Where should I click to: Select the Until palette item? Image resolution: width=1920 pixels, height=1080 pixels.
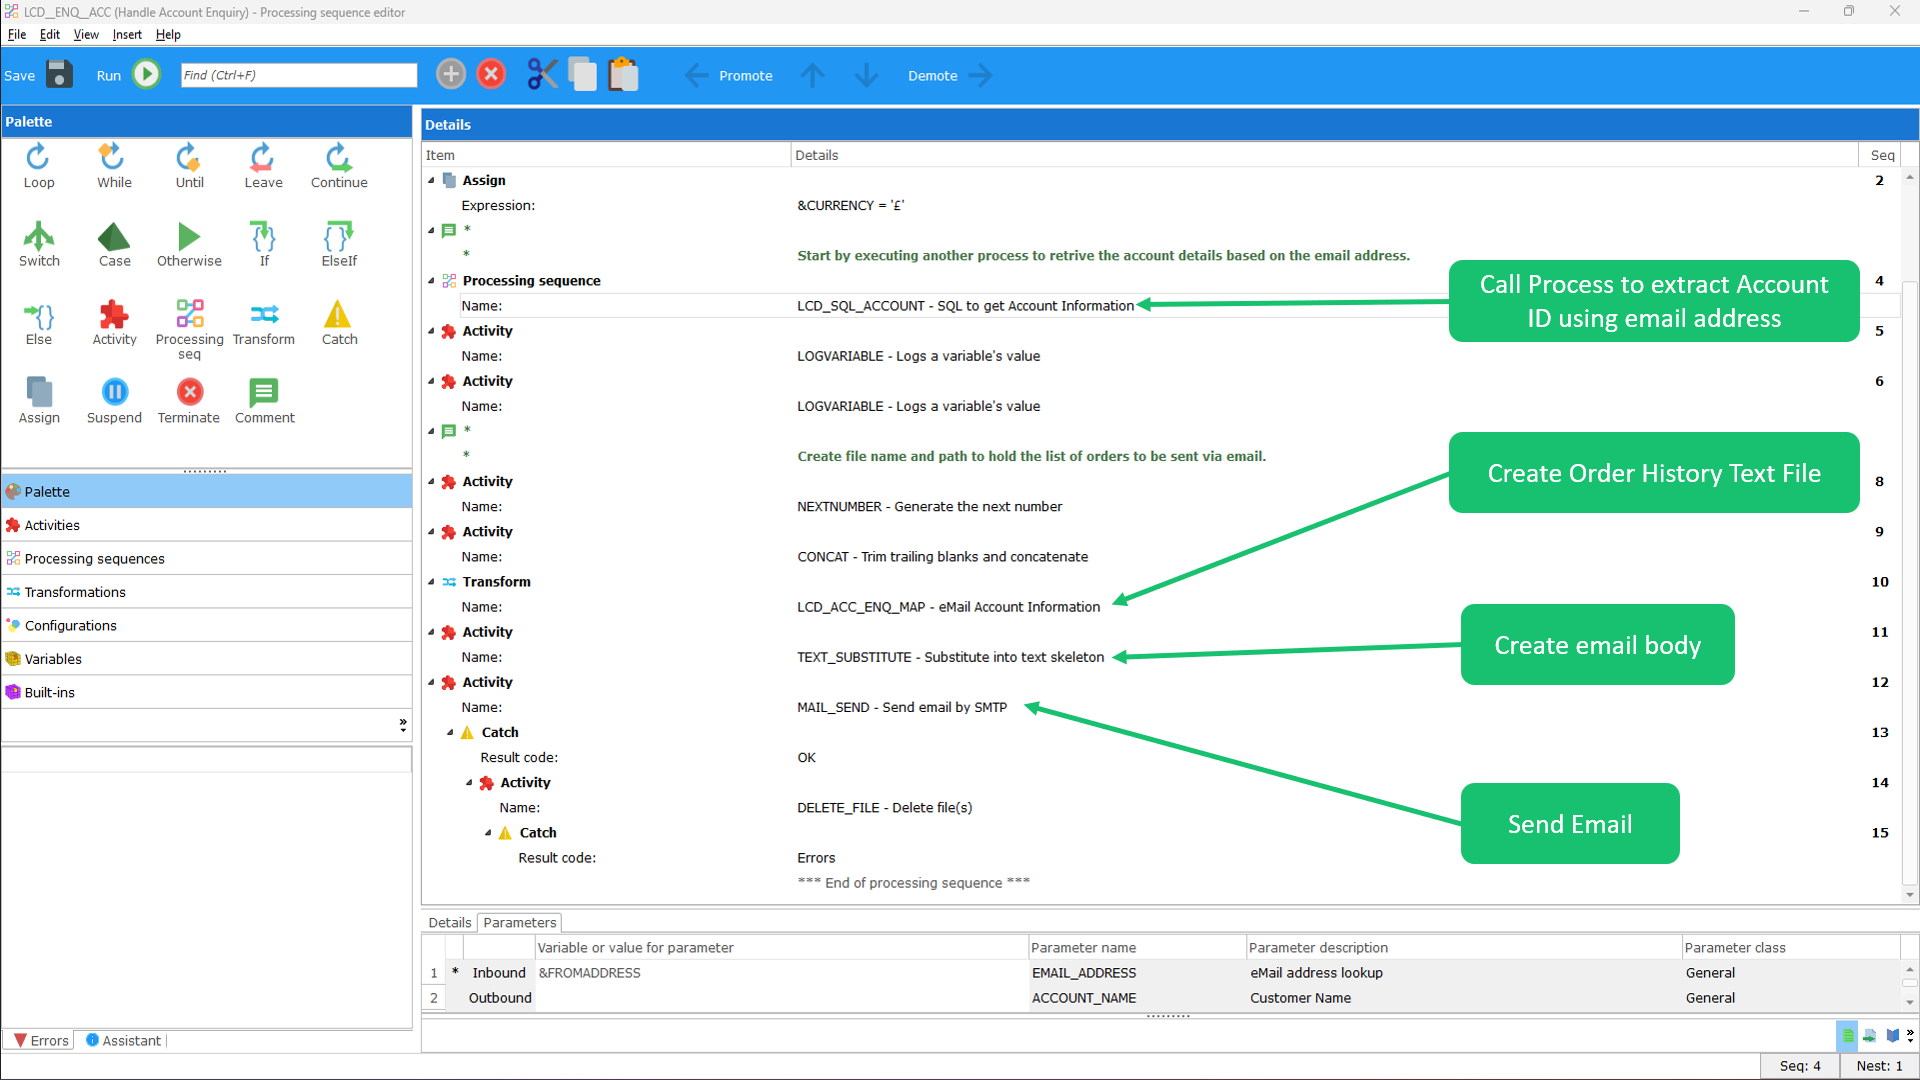tap(189, 166)
